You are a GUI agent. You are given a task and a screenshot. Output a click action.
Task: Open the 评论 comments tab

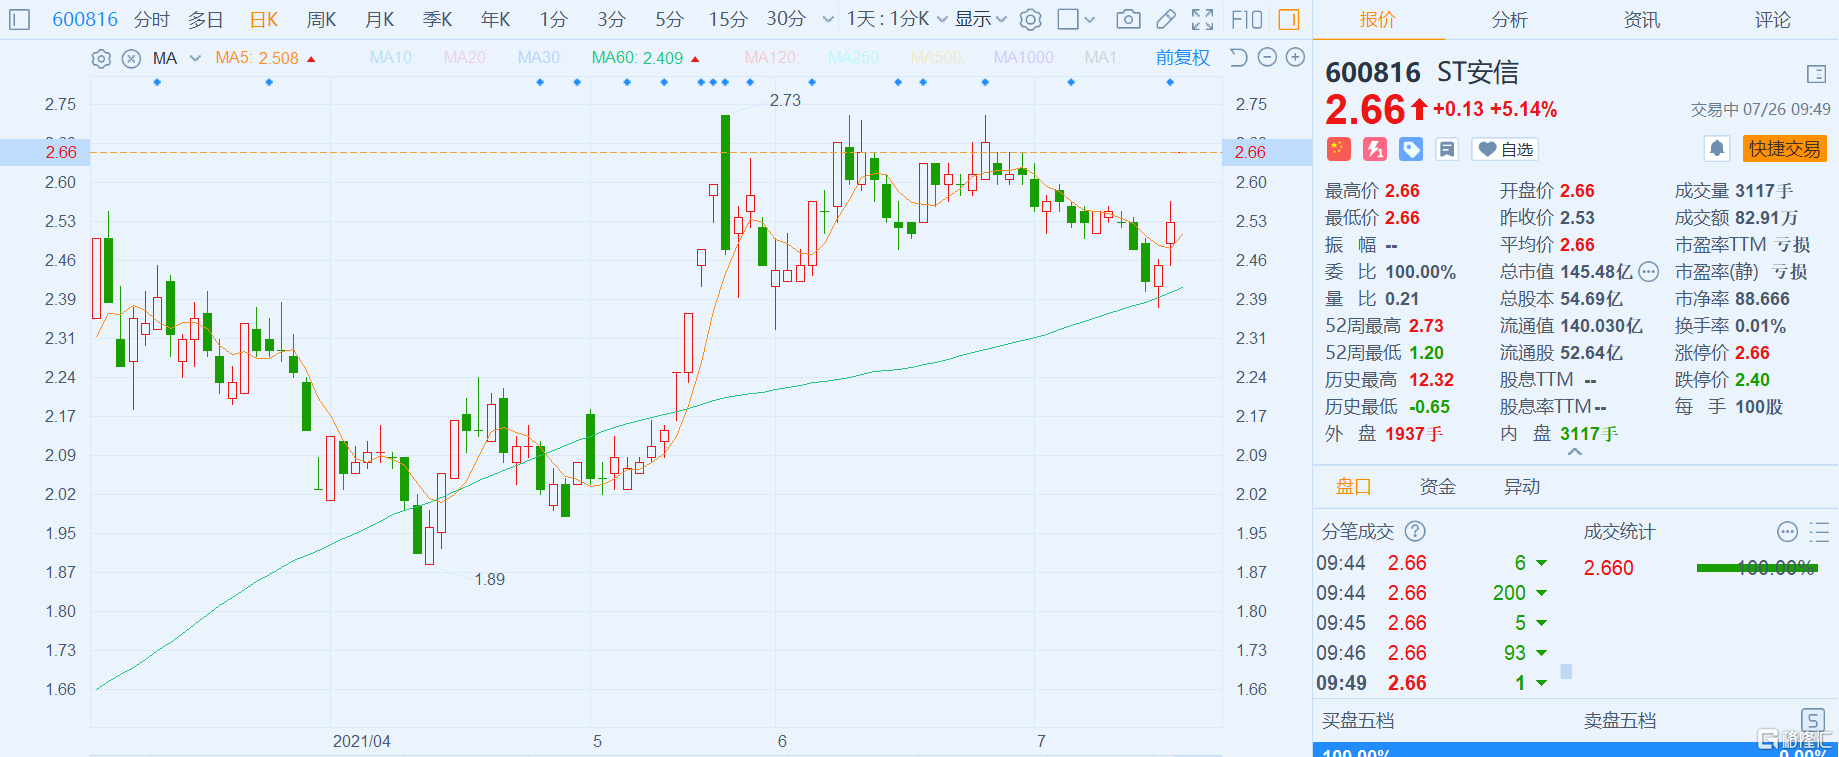[x=1773, y=20]
